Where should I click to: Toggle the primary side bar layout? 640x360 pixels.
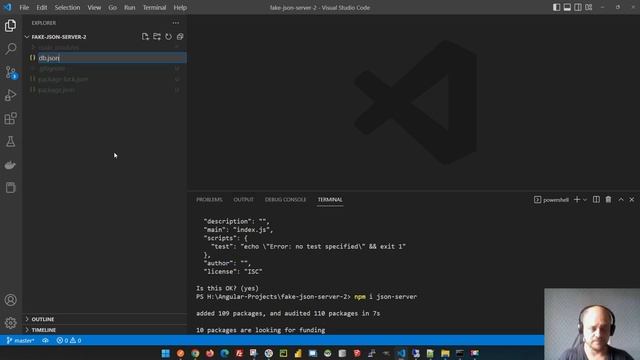[x=556, y=7]
